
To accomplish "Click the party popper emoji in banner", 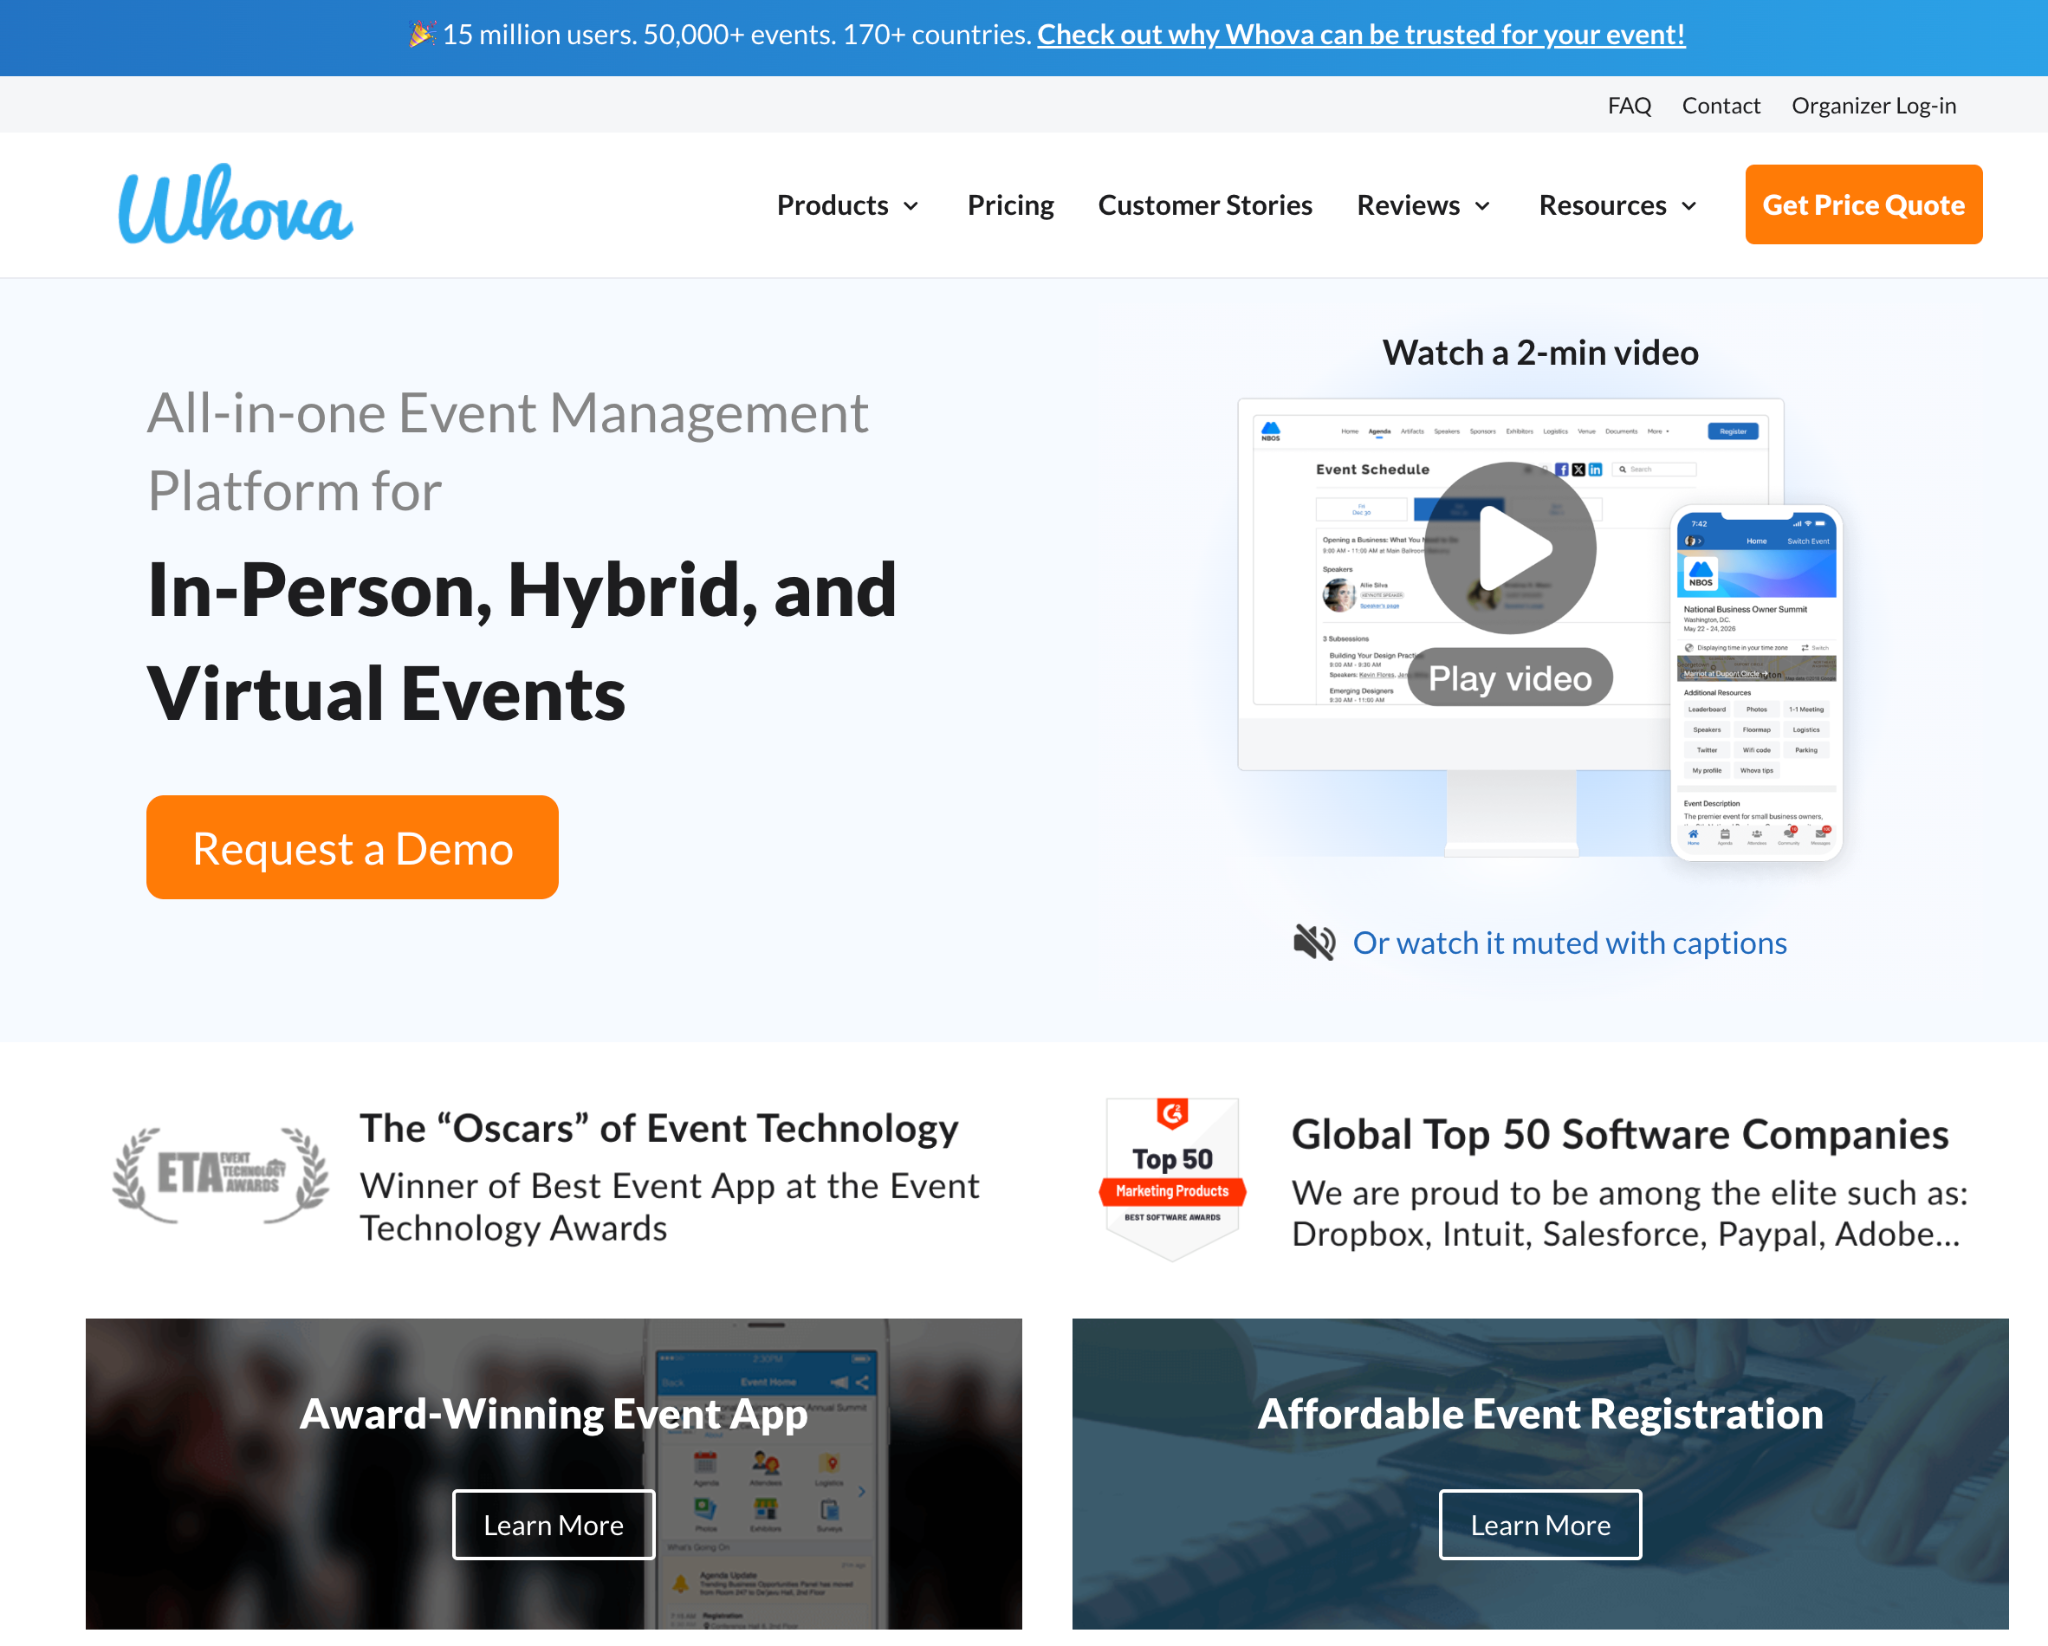I will 422,35.
